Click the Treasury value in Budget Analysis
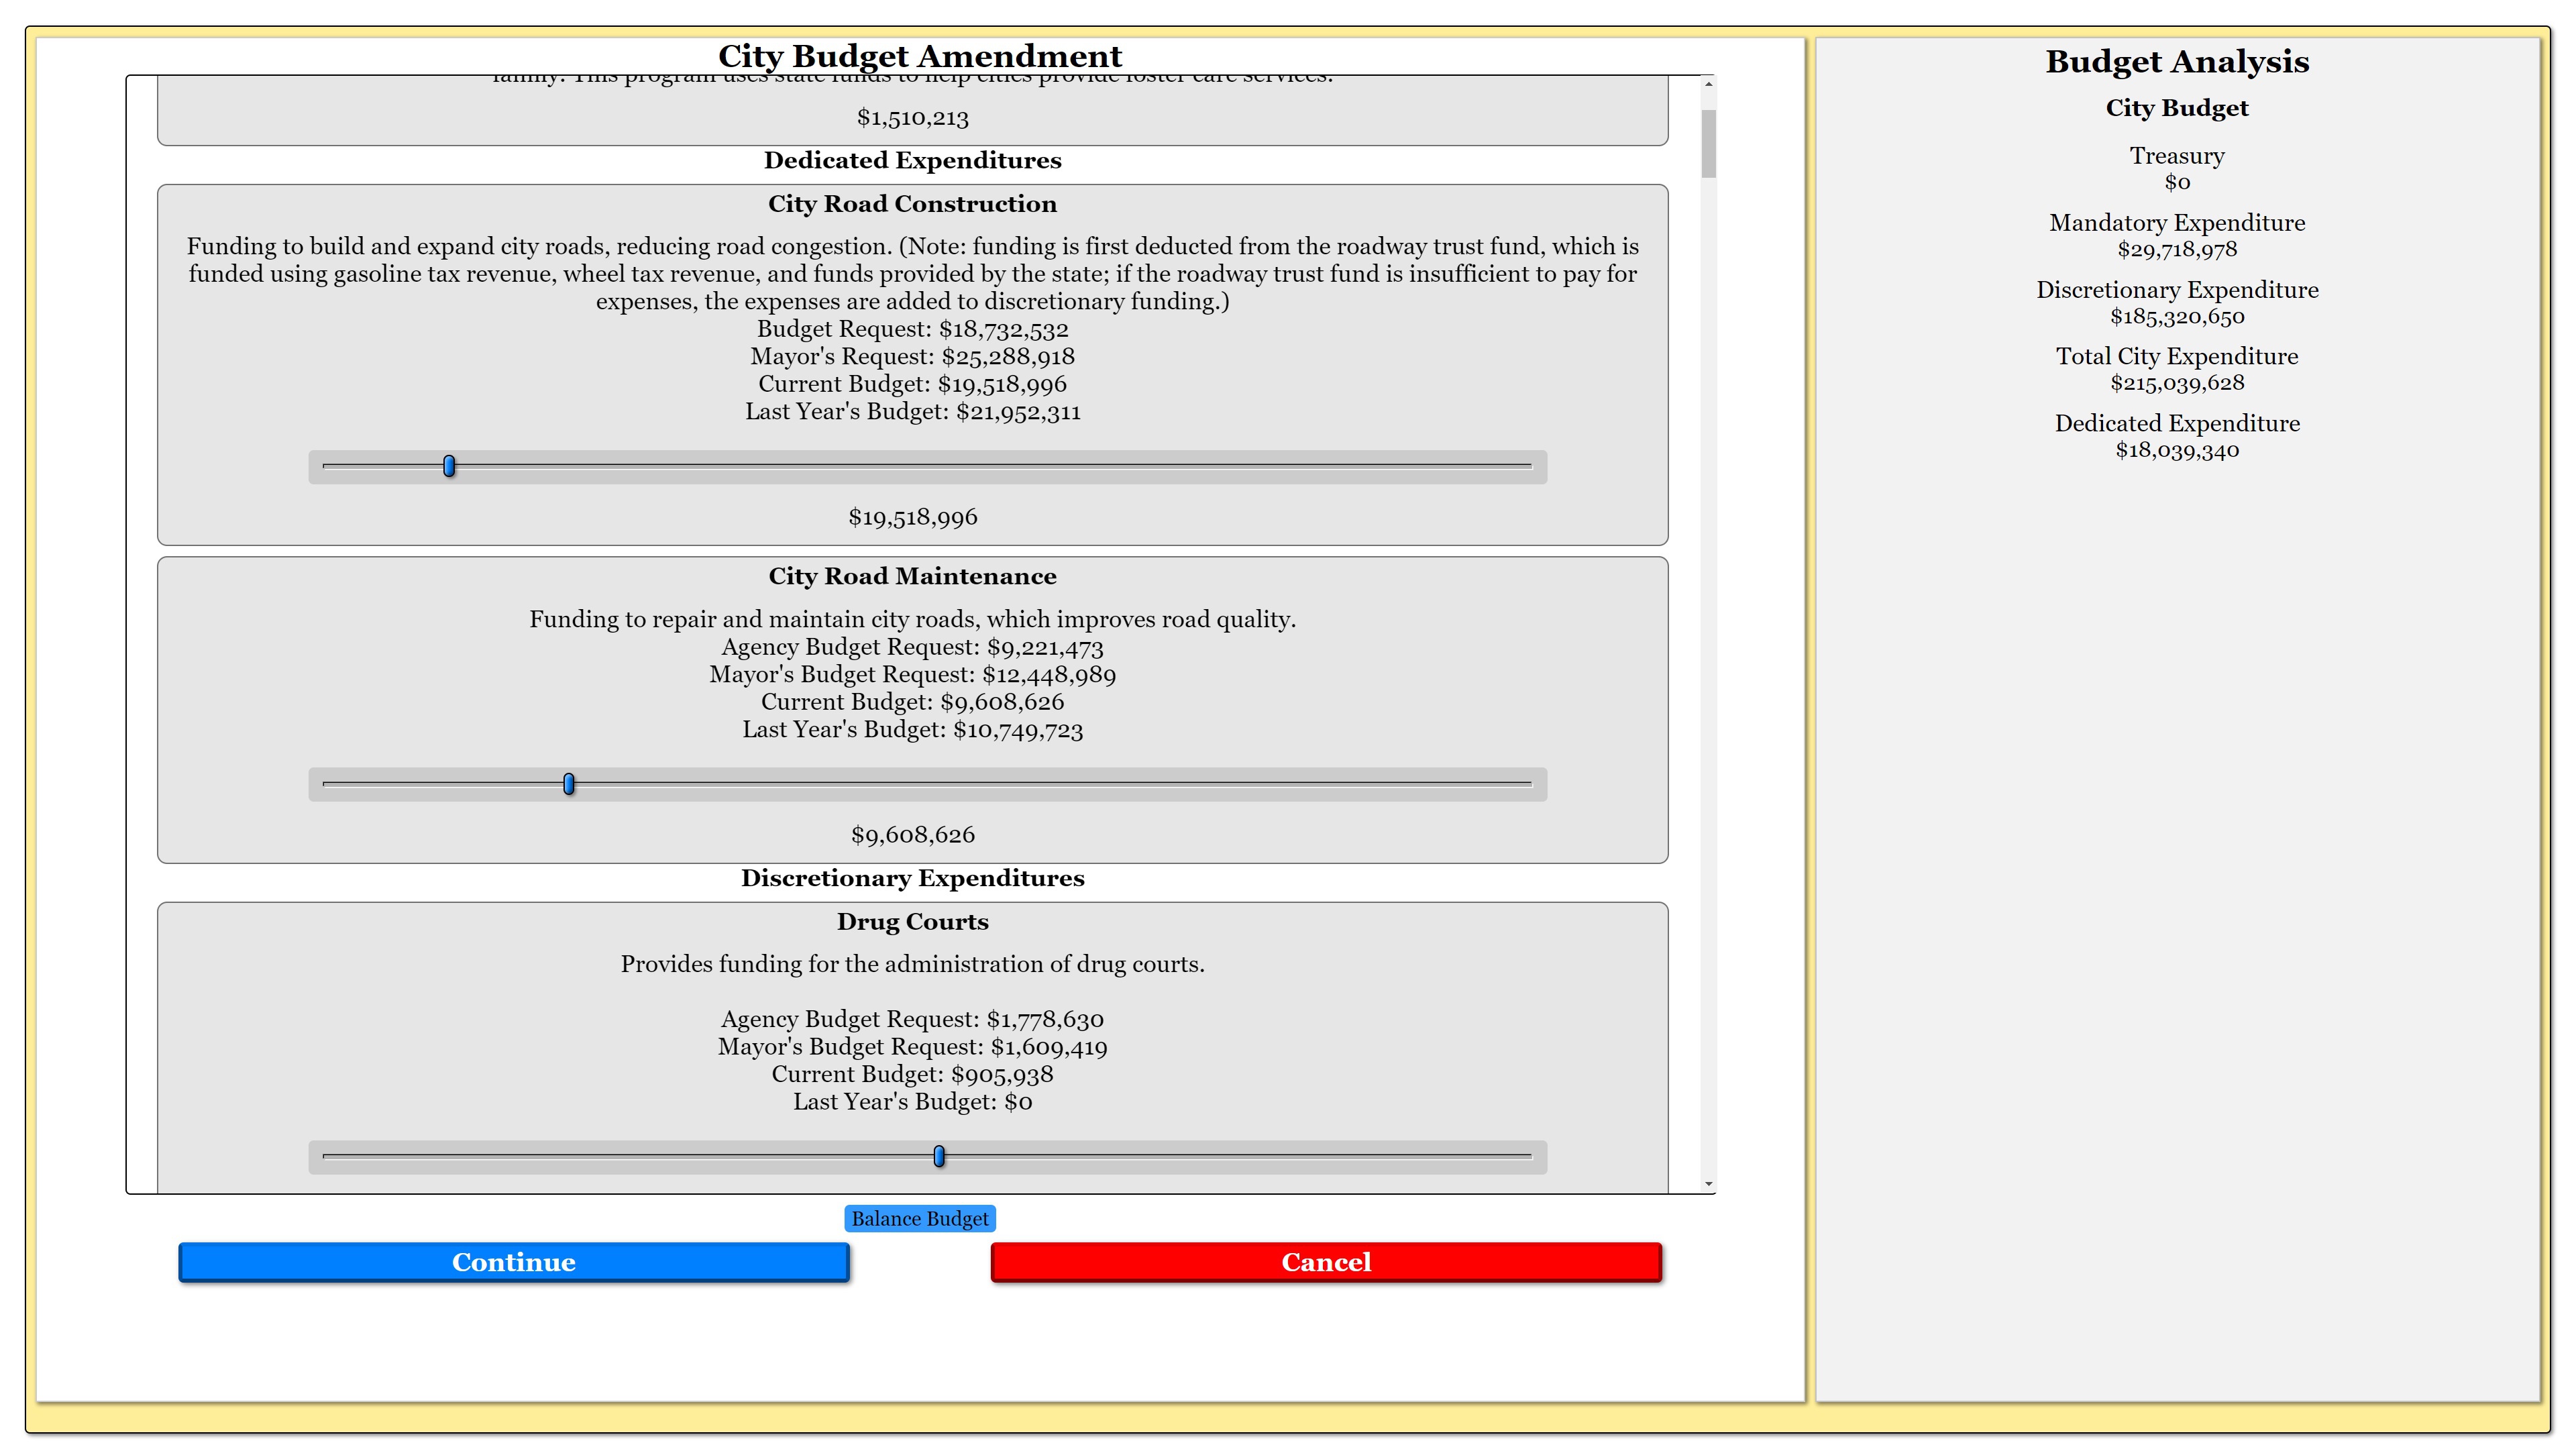Screen dimensions: 2576x1449 2176,182
